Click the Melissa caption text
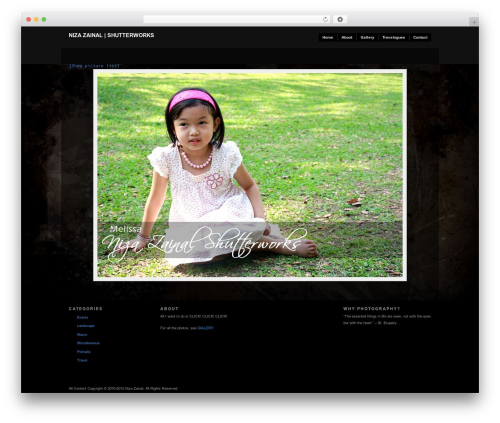500x423 pixels. coord(125,229)
